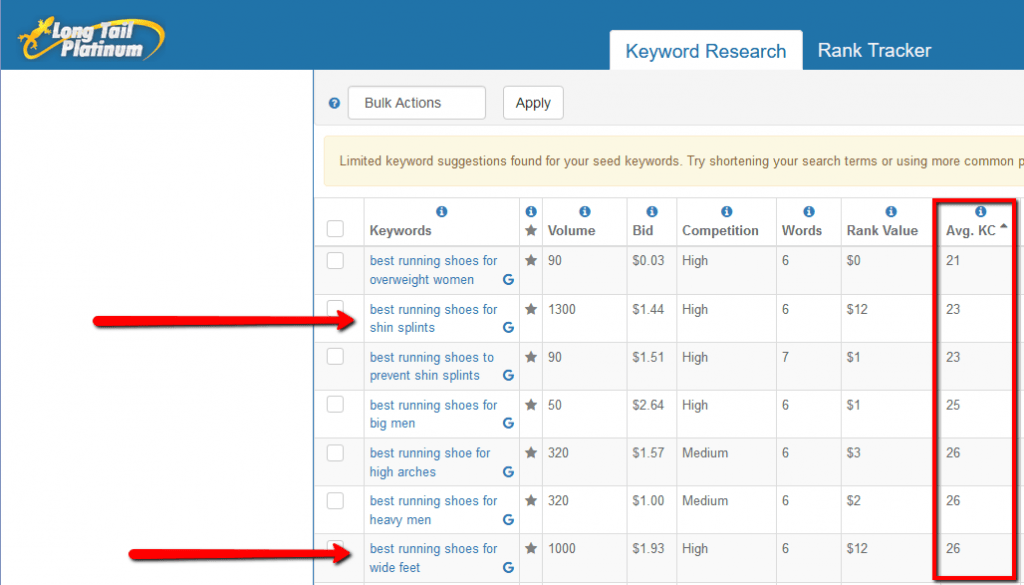Star the 'heavy men' keyword row

coord(531,501)
